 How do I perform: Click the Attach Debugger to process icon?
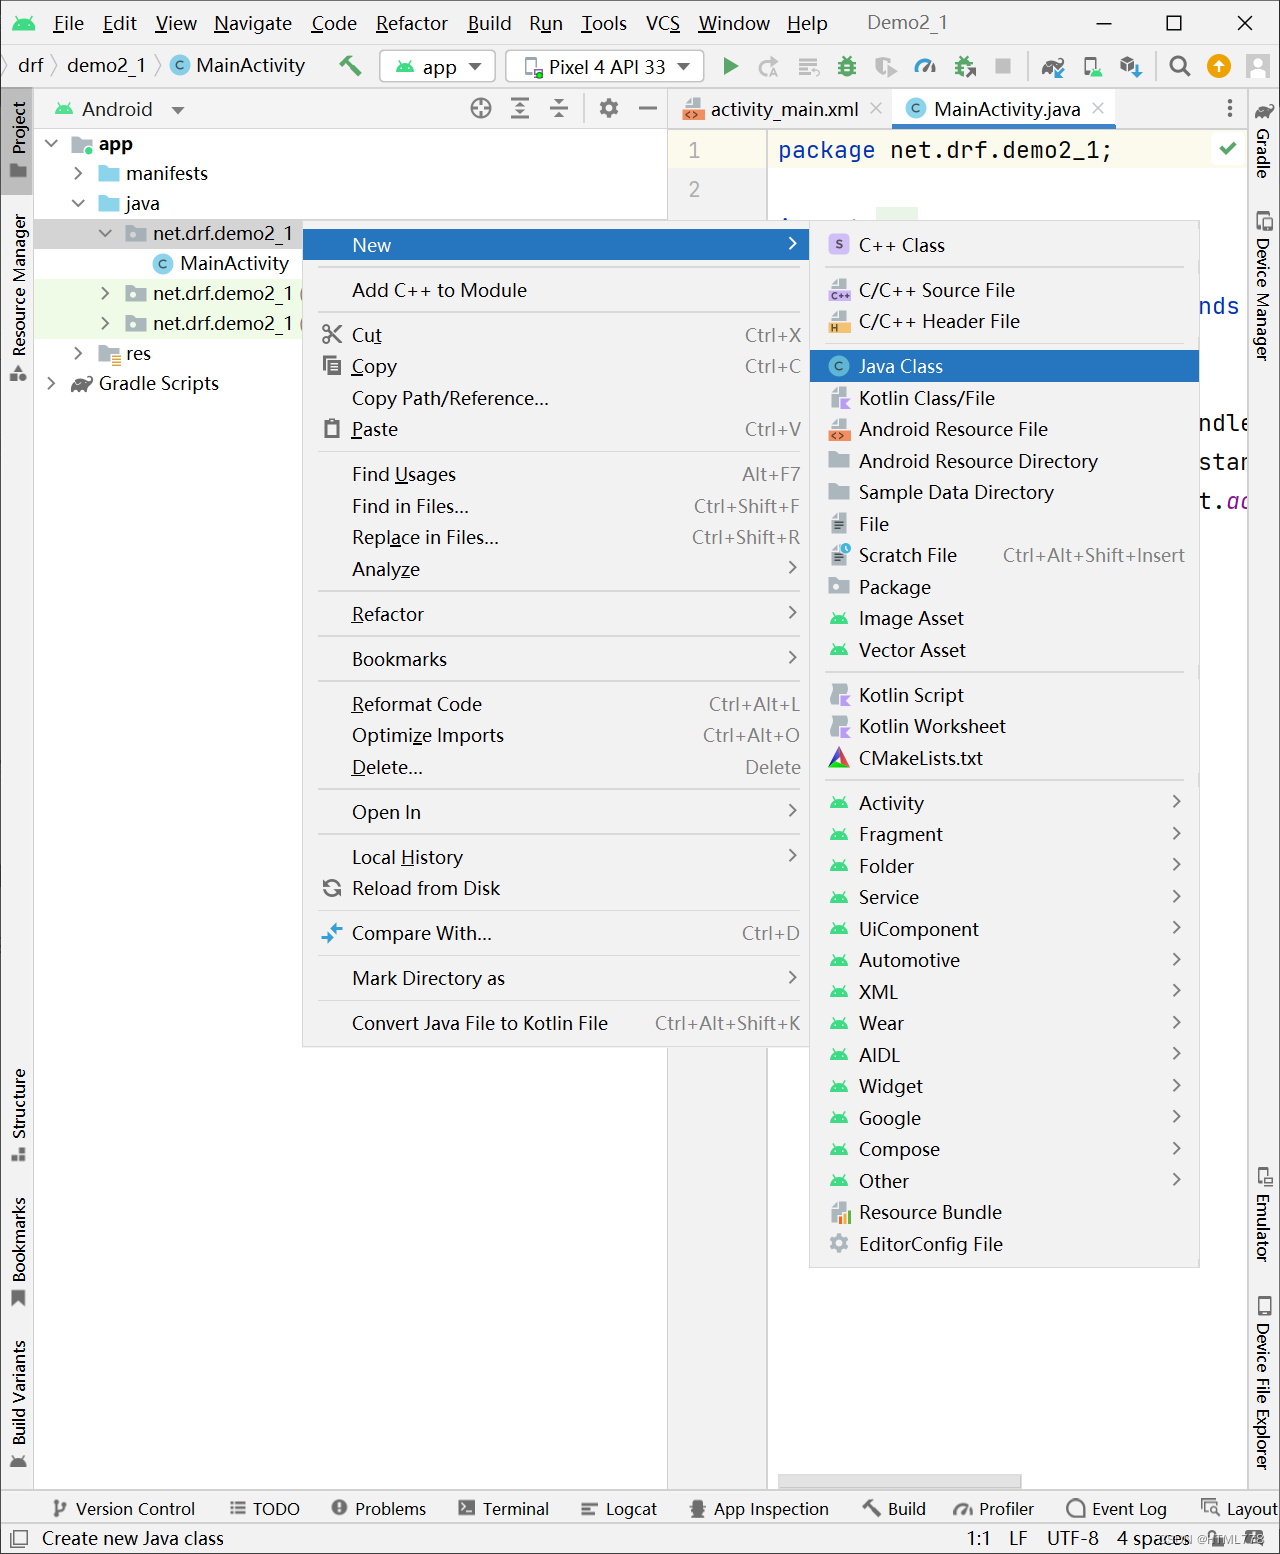tap(965, 66)
